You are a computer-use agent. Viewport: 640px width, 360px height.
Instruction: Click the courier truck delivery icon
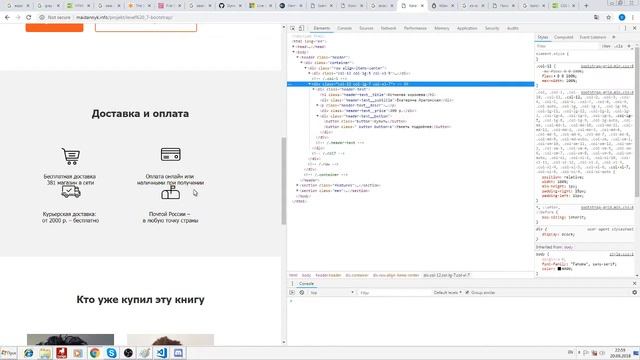click(x=71, y=192)
